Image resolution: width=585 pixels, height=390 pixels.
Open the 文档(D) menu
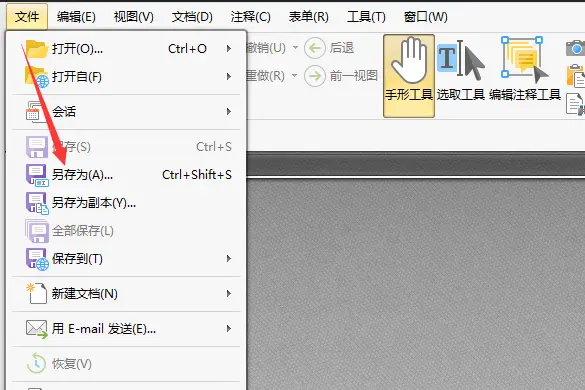(x=192, y=17)
